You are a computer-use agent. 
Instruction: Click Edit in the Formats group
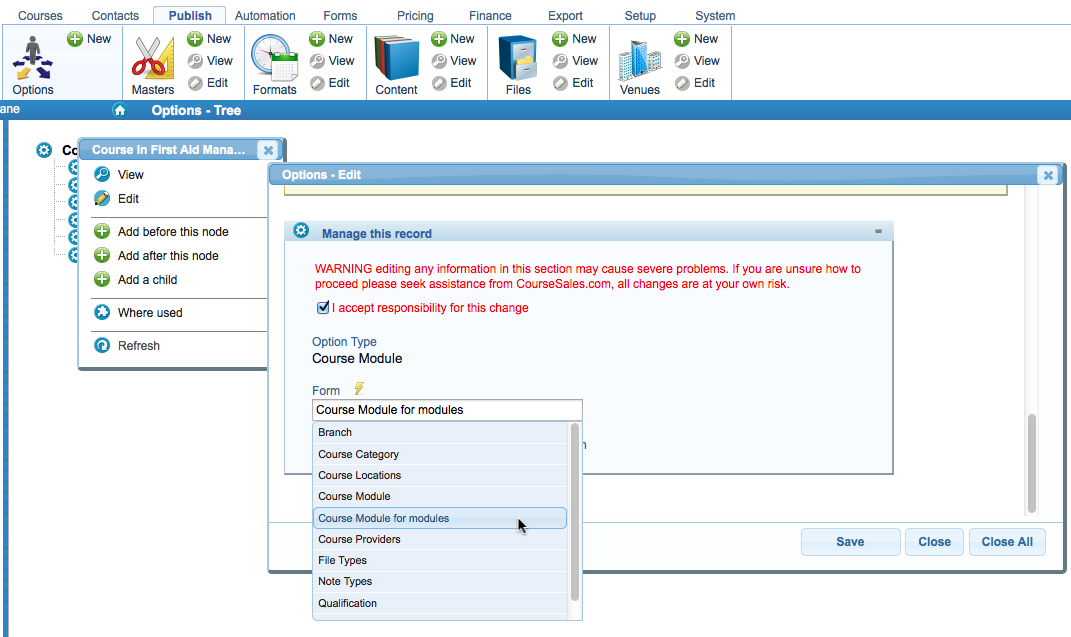tap(330, 83)
